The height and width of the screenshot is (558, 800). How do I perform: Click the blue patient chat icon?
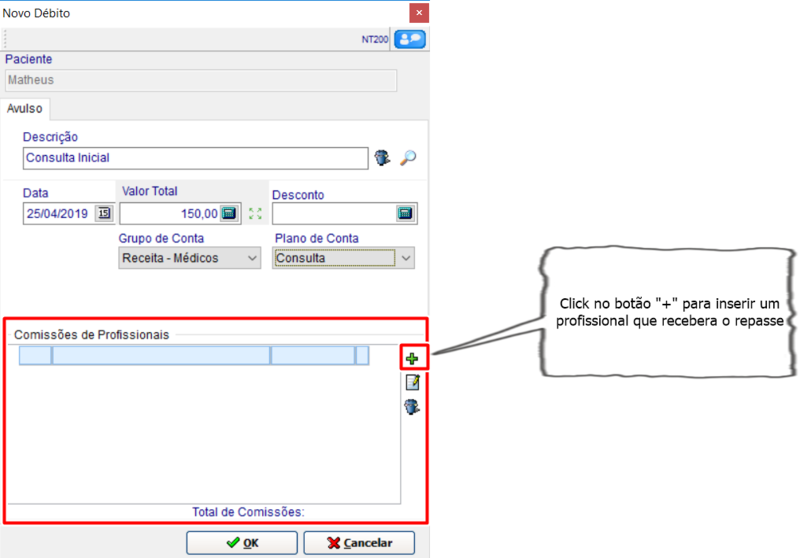[x=409, y=39]
